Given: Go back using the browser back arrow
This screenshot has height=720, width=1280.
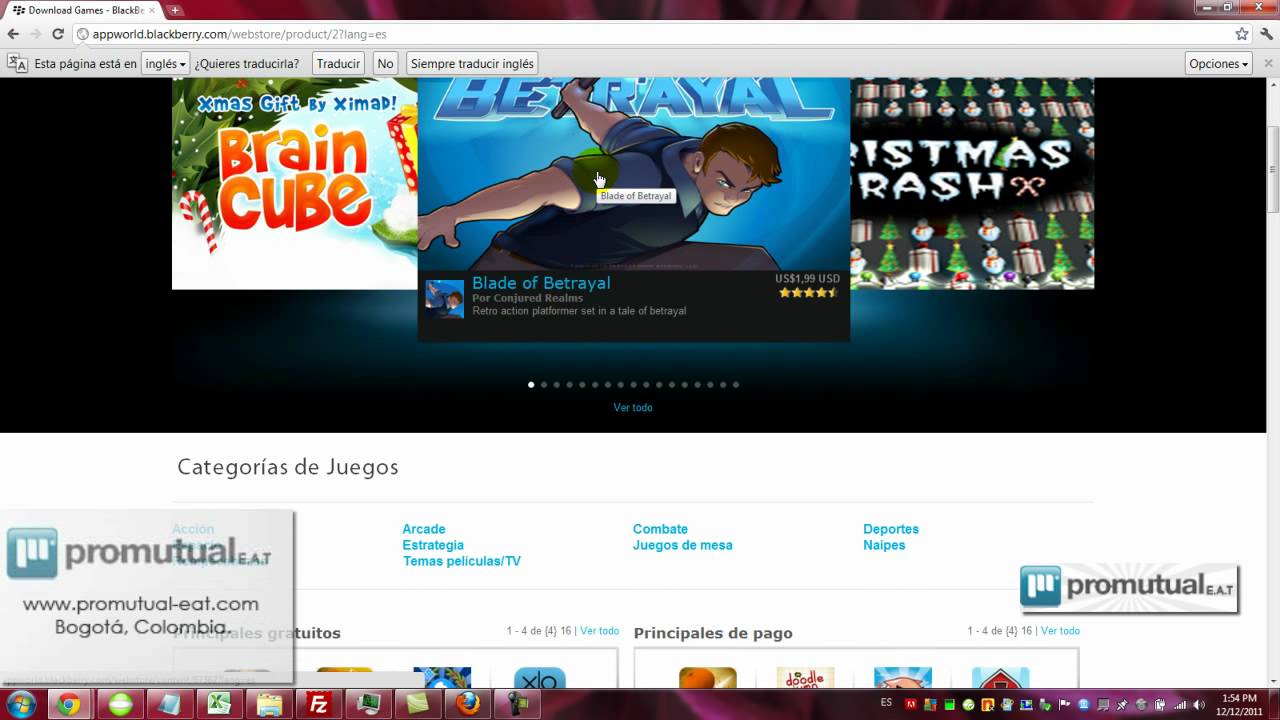Looking at the screenshot, I should click(14, 34).
